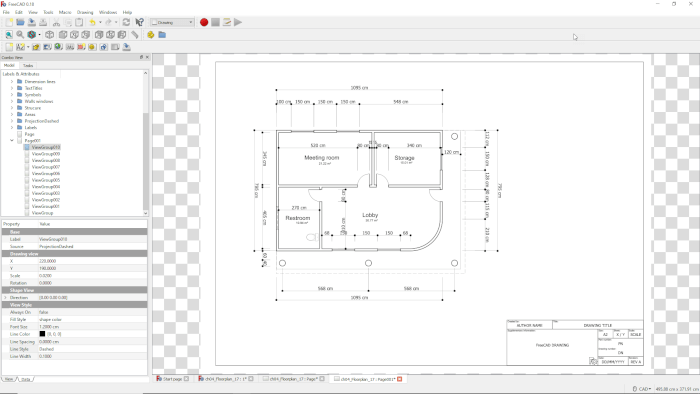Click the Cut scissors icon

pos(56,22)
